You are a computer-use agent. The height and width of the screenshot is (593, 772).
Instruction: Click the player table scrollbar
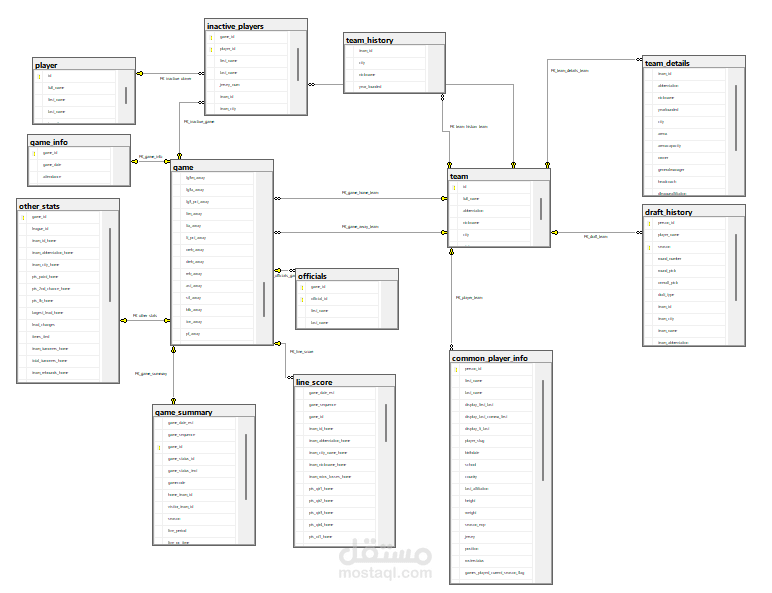[126, 97]
